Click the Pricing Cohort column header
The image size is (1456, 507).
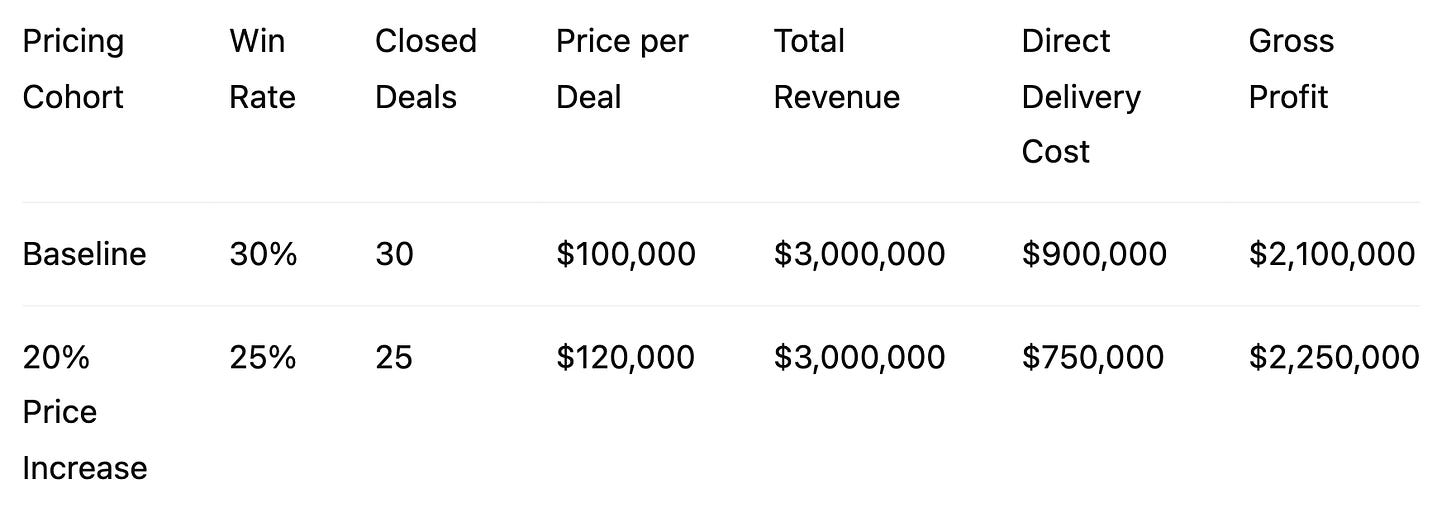[x=73, y=69]
